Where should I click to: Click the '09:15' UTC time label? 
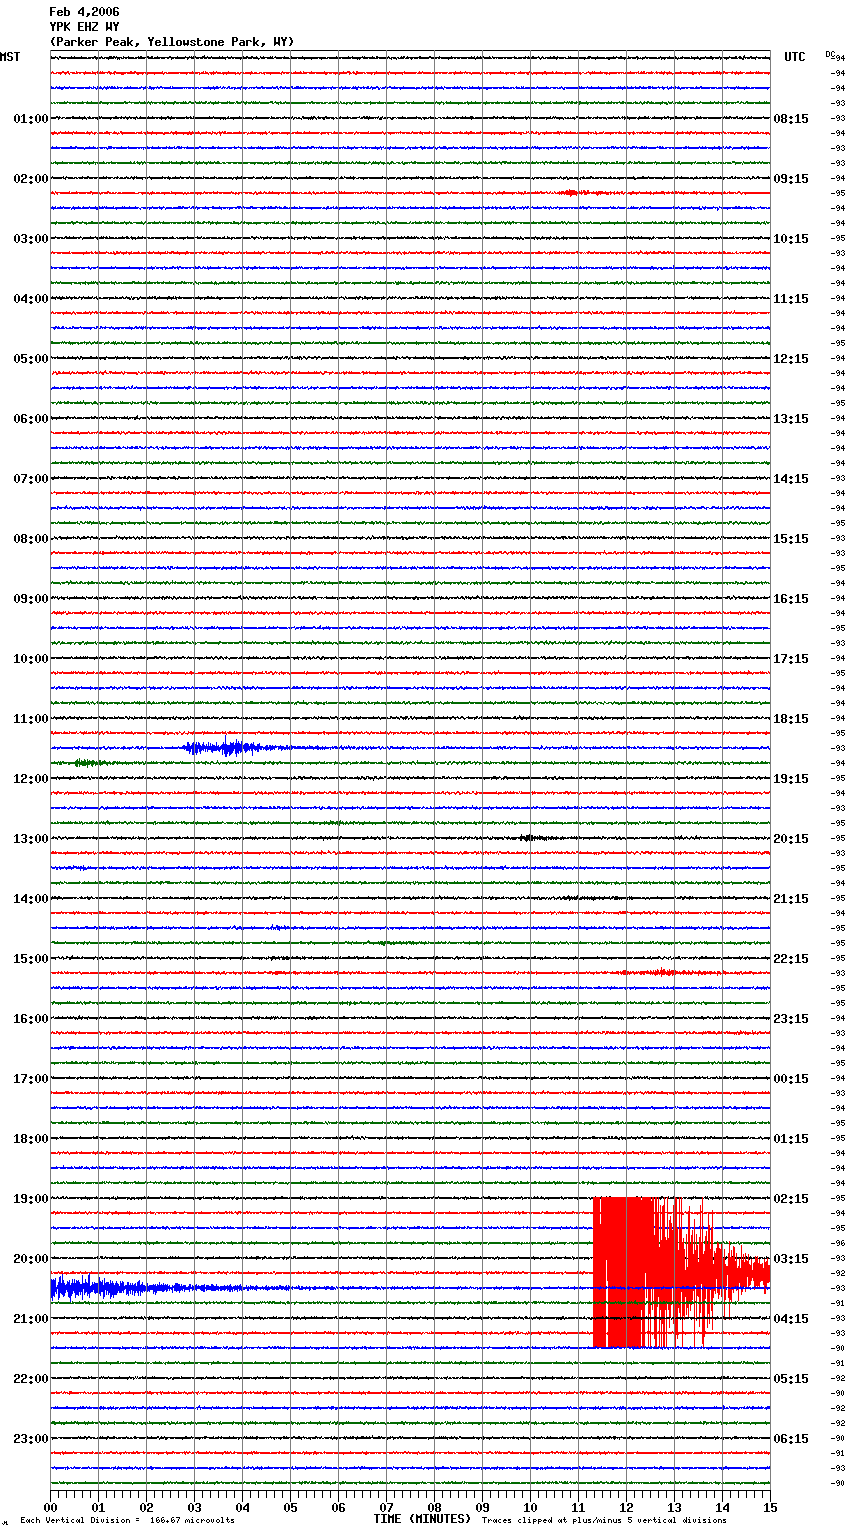(x=791, y=179)
